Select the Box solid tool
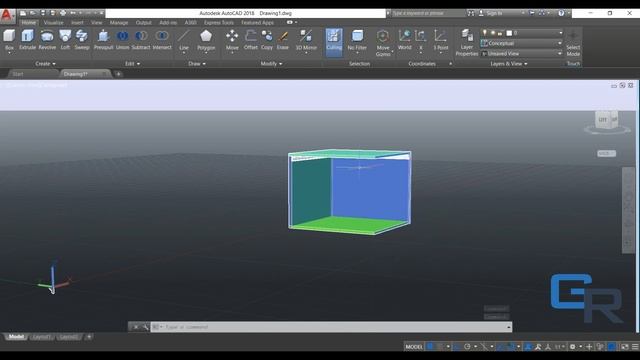 click(9, 40)
